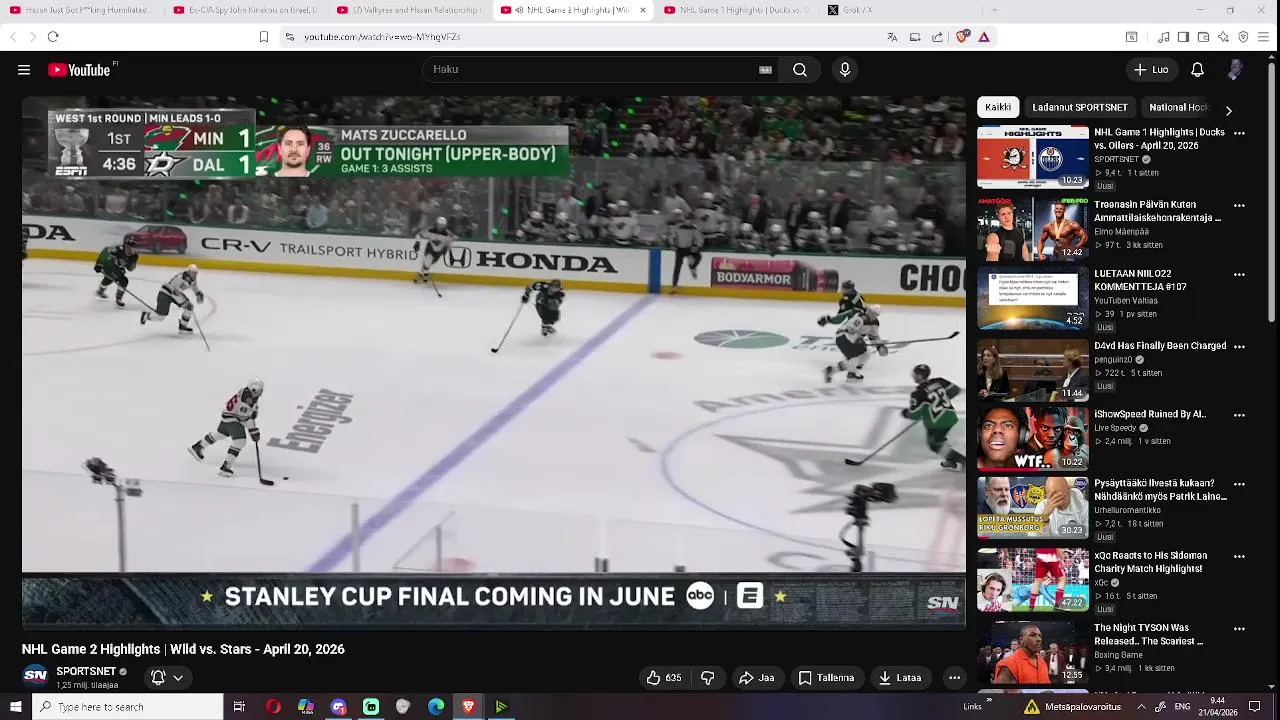
Task: Select the Kaikki filter chip
Action: 998,107
